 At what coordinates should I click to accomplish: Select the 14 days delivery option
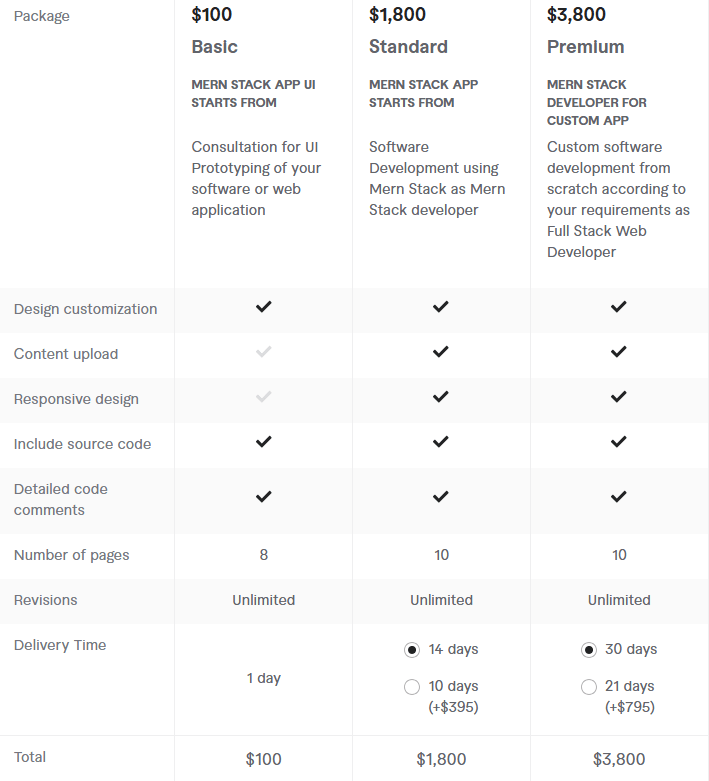coord(412,650)
